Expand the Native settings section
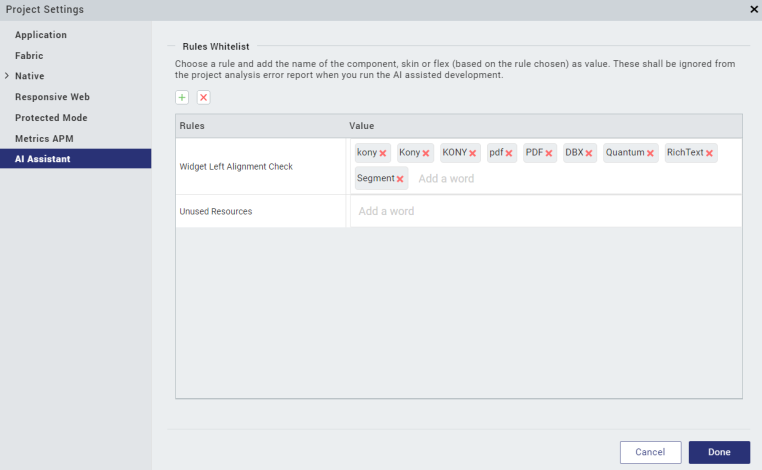762x470 pixels. 7,76
